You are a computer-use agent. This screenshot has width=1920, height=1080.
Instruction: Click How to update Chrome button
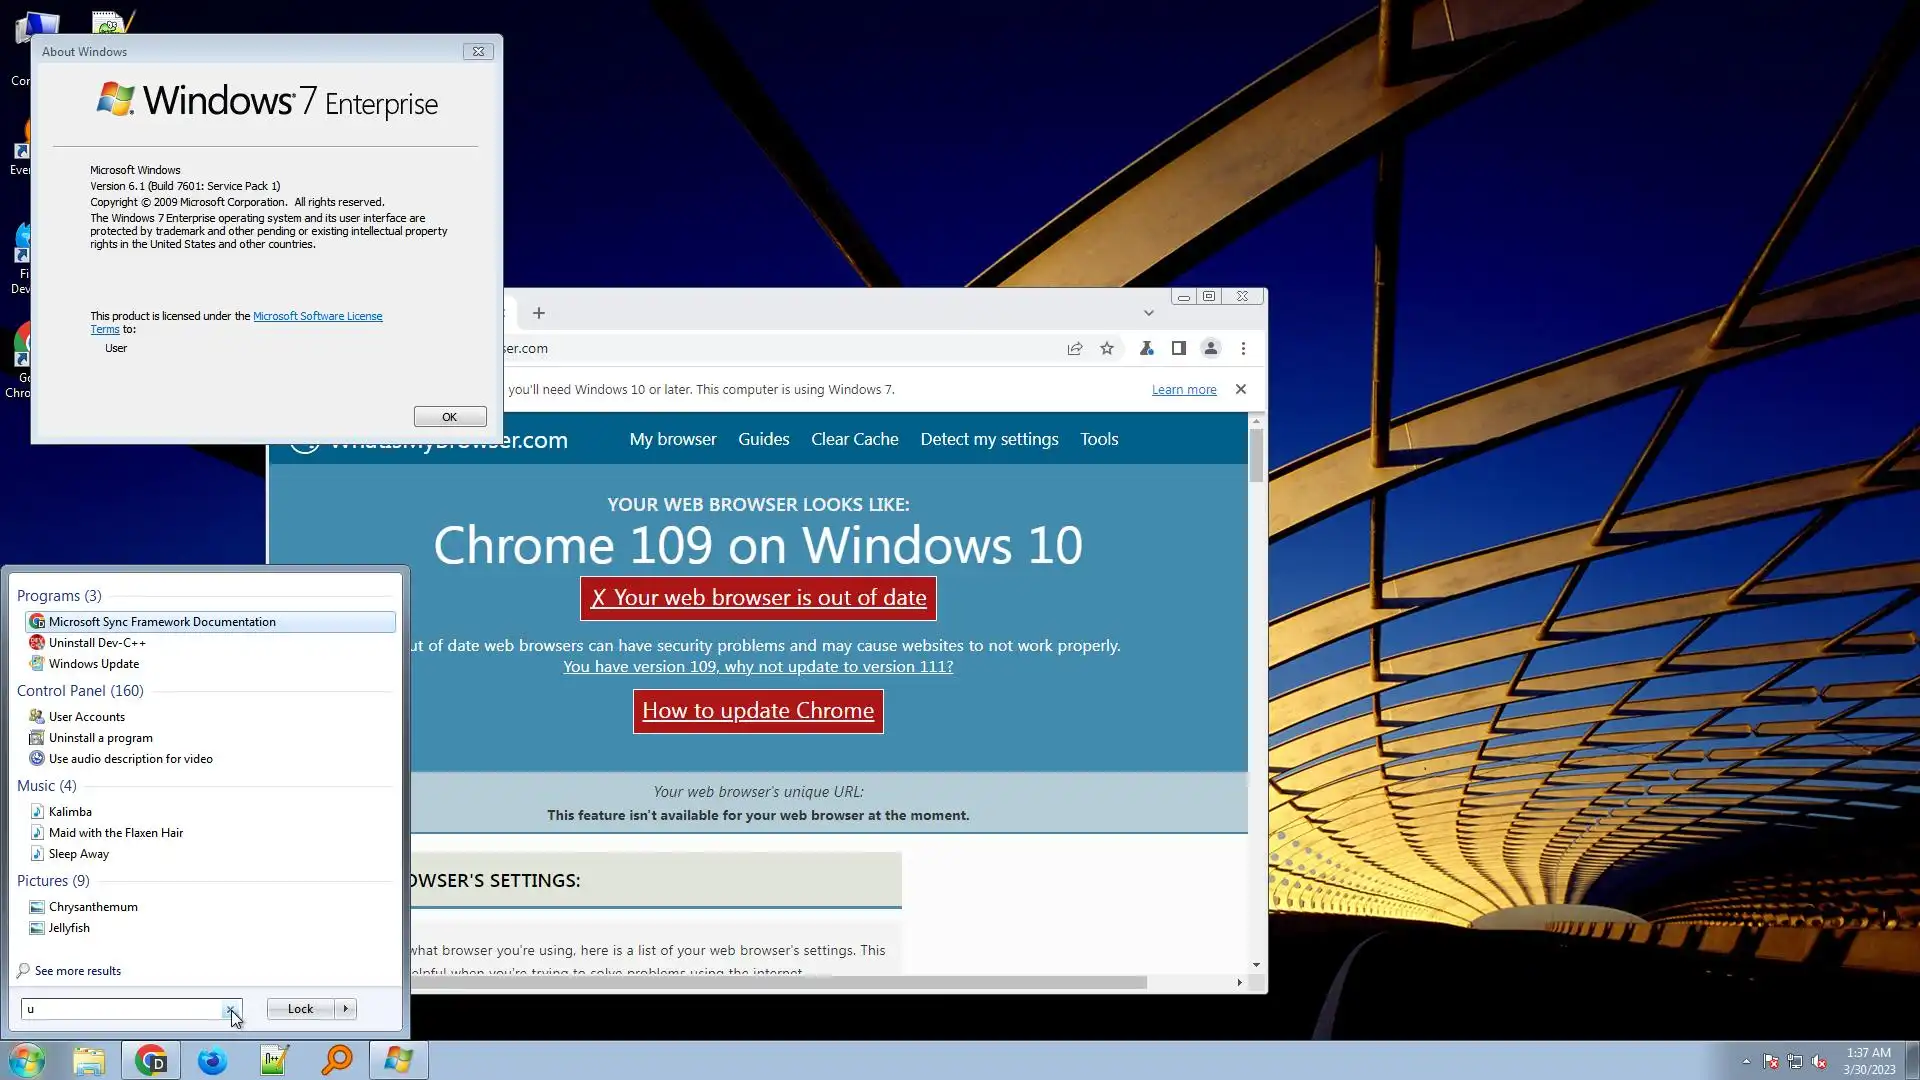tap(758, 711)
